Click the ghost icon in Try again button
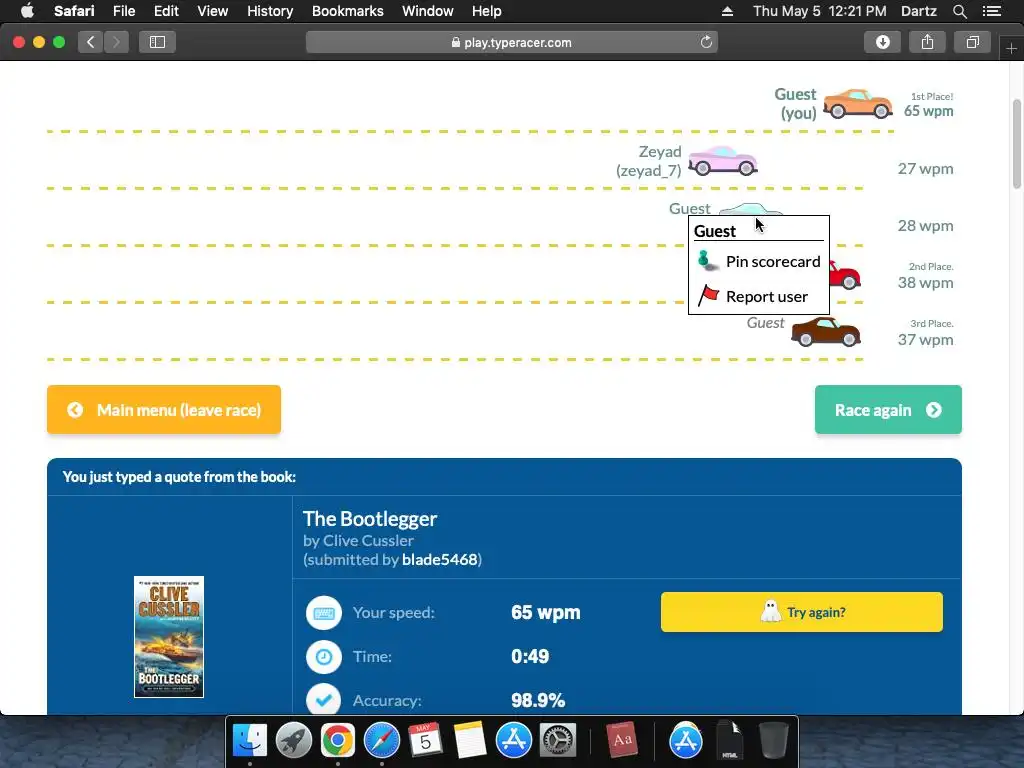 (771, 612)
